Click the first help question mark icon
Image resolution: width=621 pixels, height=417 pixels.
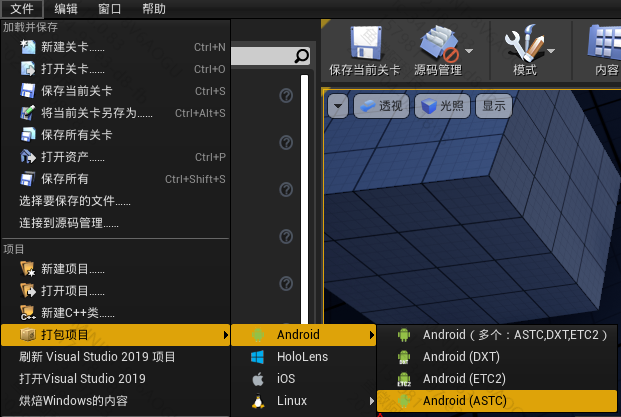[286, 95]
